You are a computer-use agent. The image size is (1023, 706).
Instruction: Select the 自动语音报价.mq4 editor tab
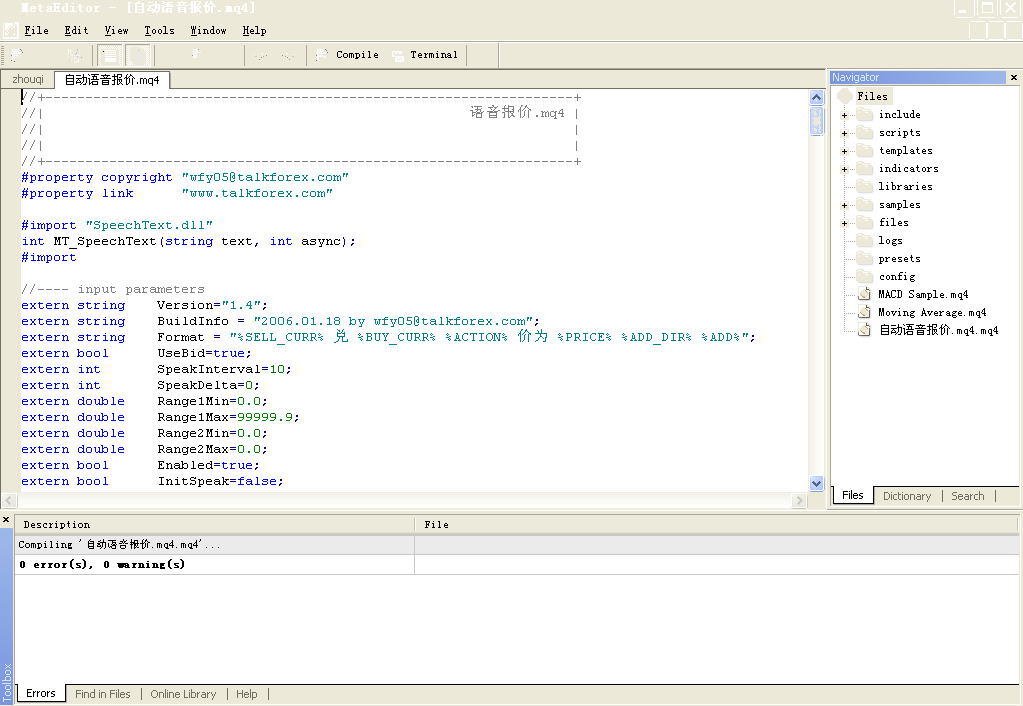(x=112, y=80)
